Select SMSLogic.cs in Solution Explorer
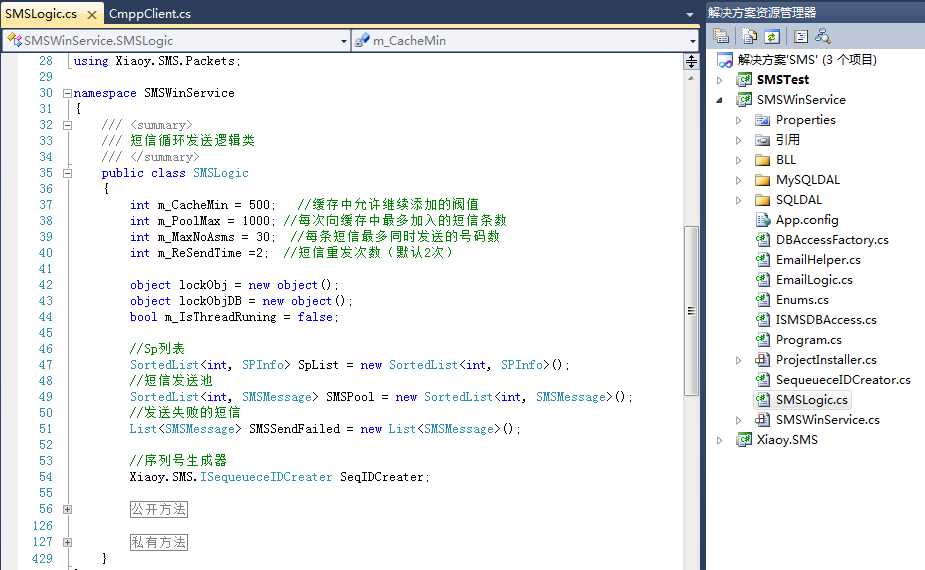Viewport: 925px width, 570px height. pyautogui.click(x=811, y=400)
